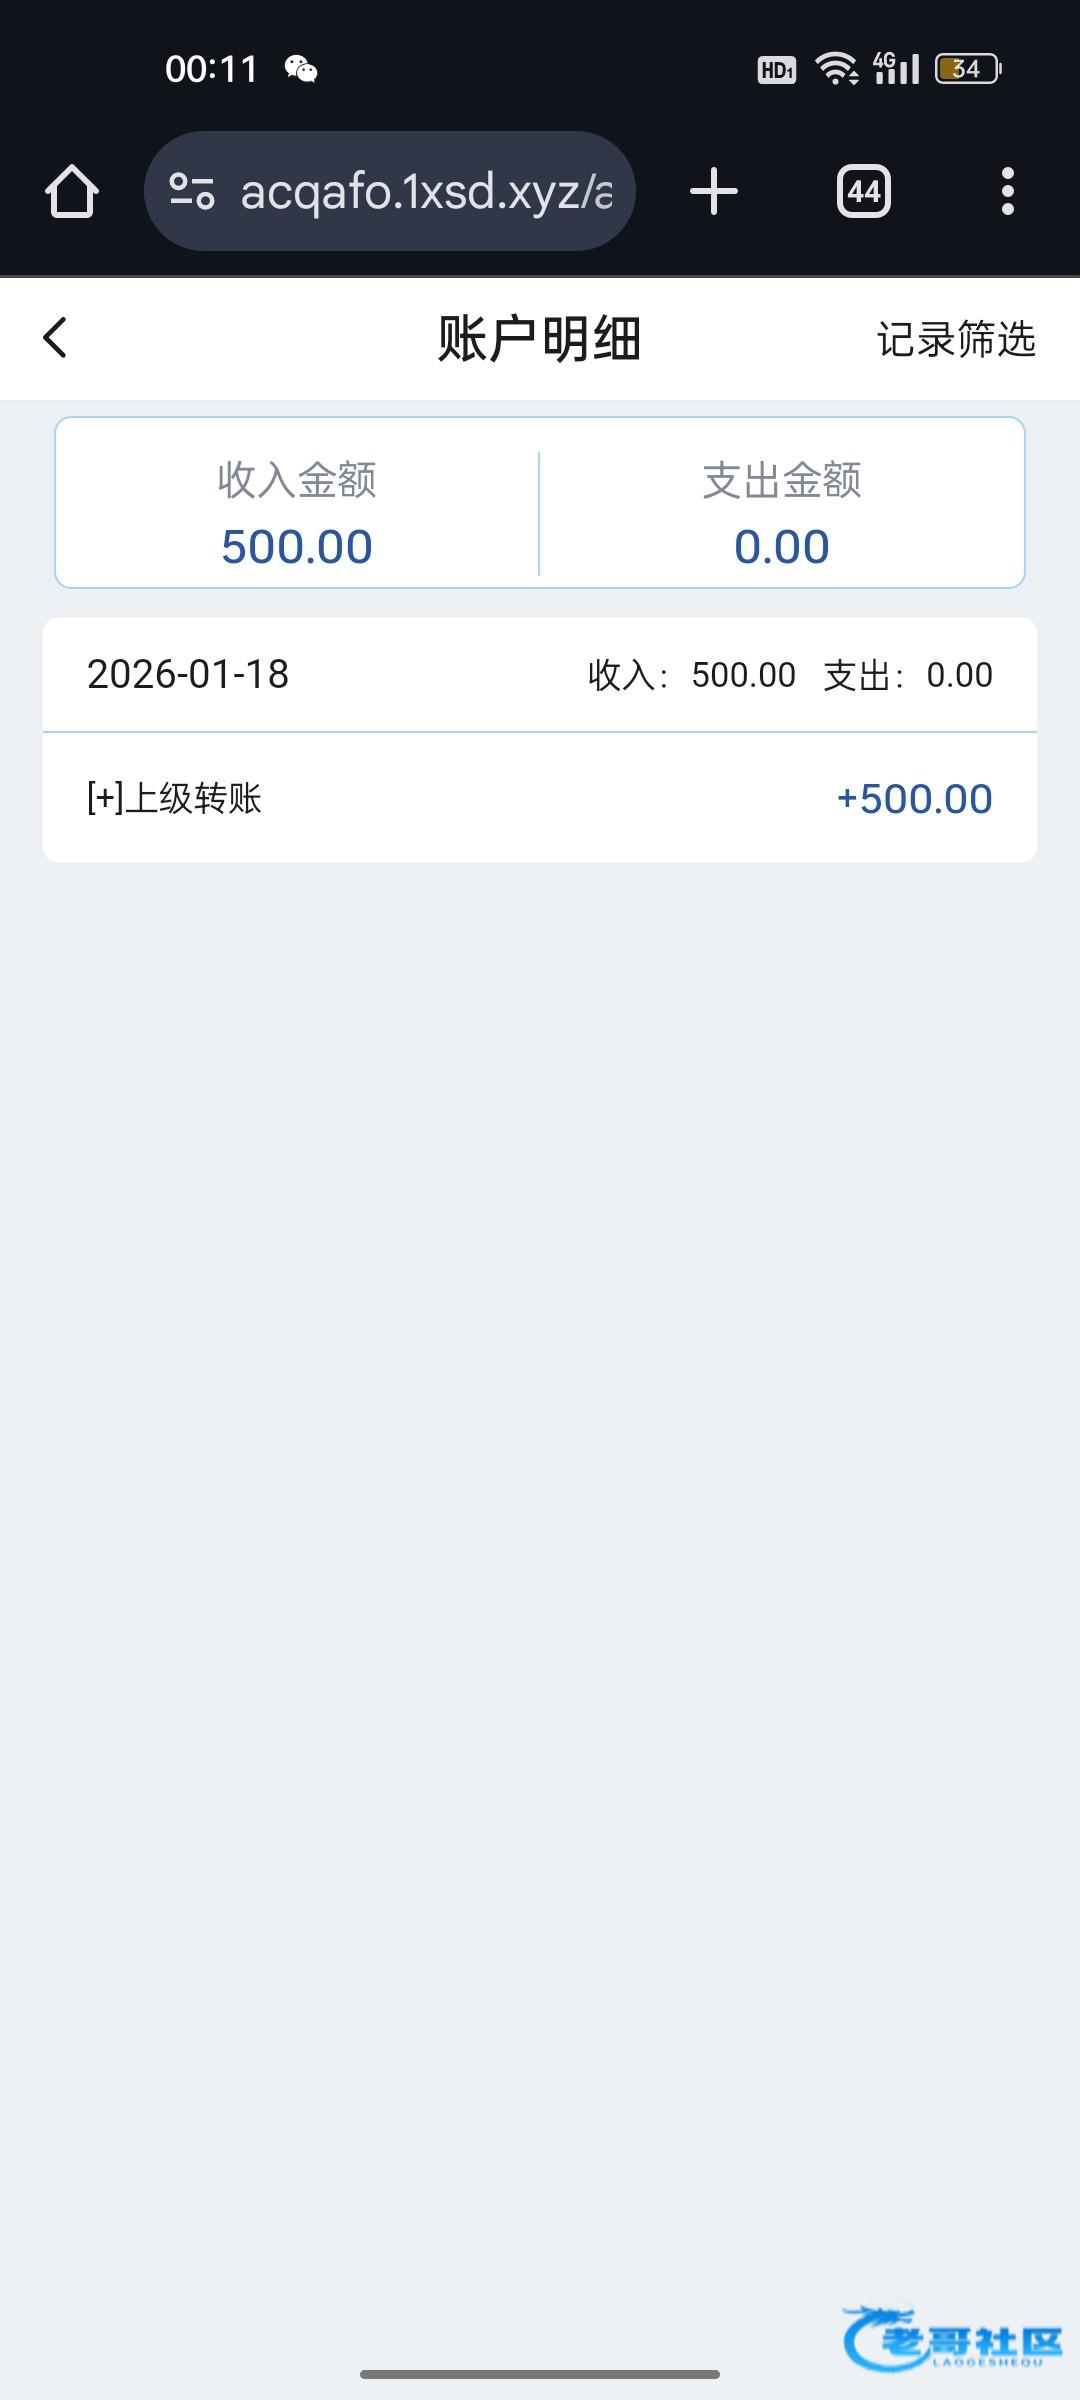This screenshot has width=1080, height=2400.
Task: Open the [+]上级转账 transaction entry
Action: tap(175, 798)
